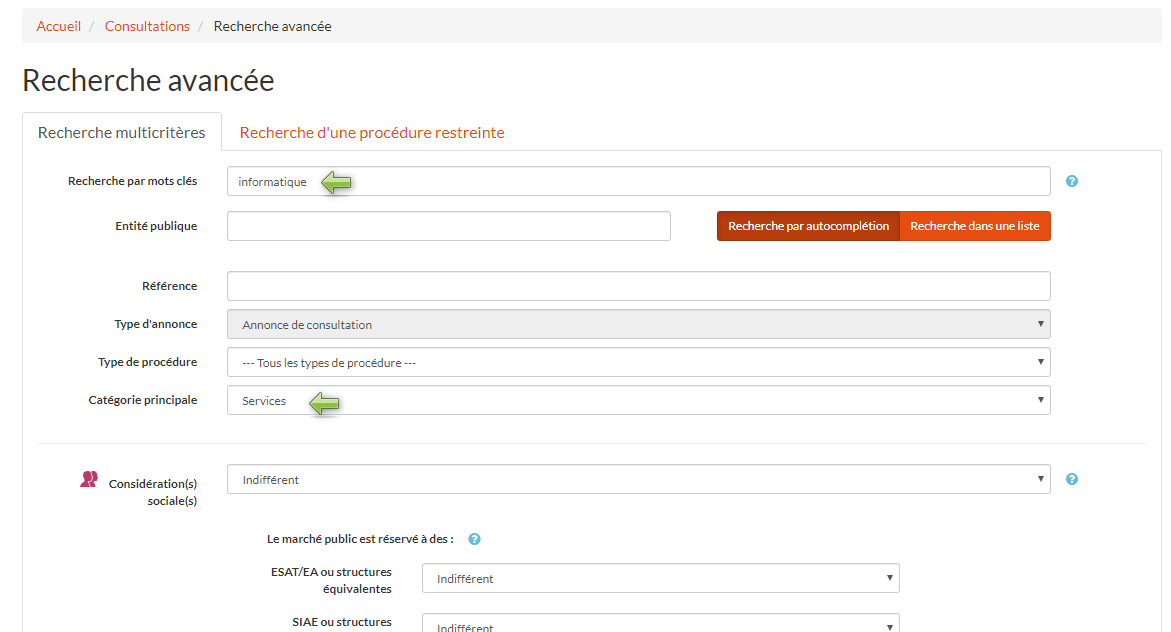The image size is (1171, 632).
Task: Click the green arrow beside 'Services'
Action: (324, 402)
